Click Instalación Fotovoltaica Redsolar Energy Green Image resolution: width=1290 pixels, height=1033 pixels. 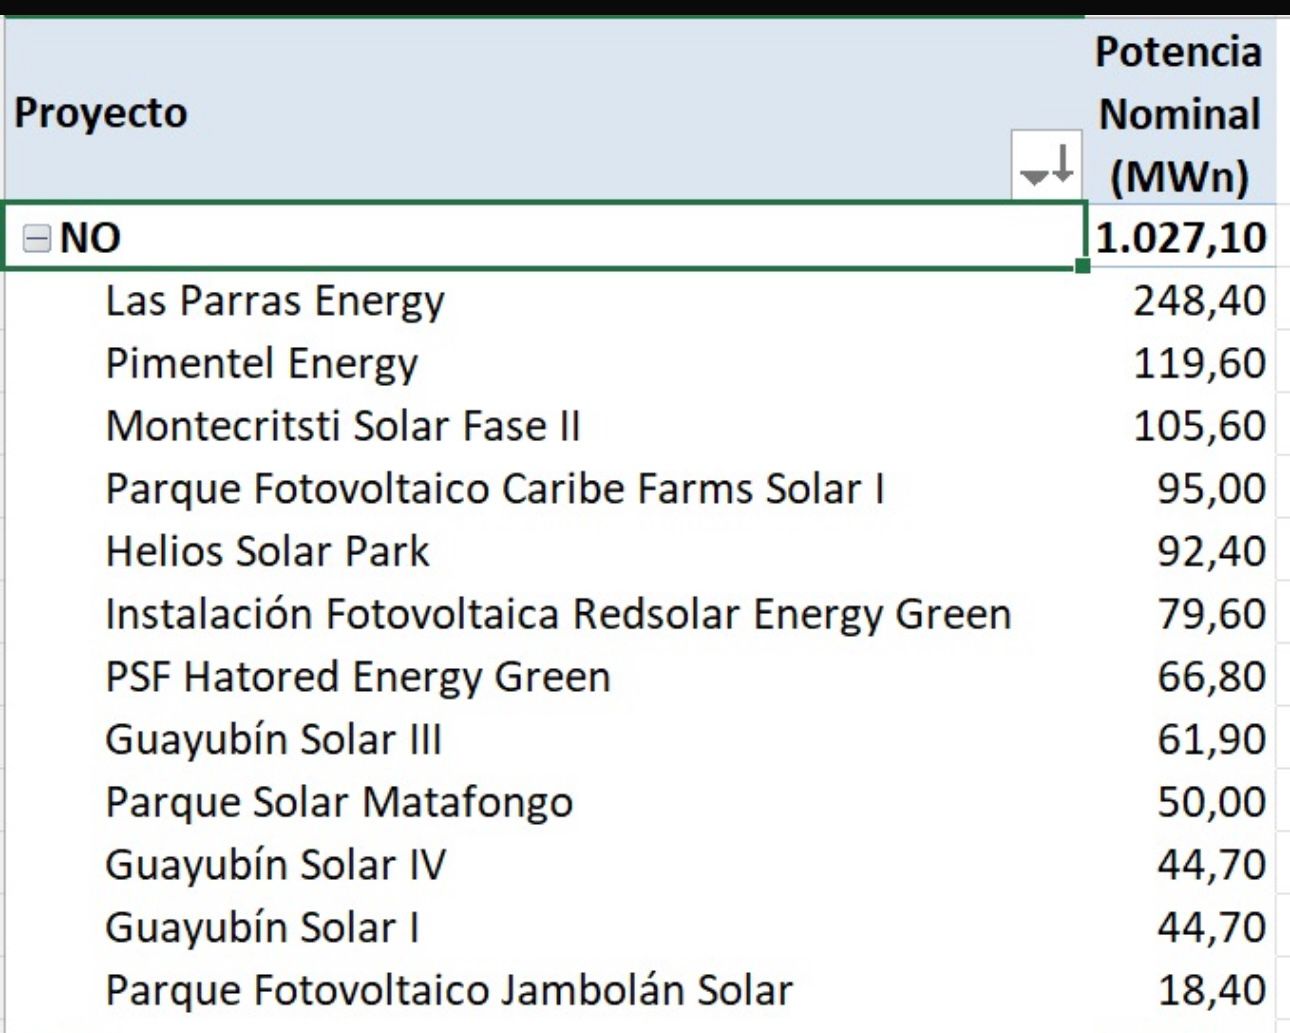tap(558, 614)
